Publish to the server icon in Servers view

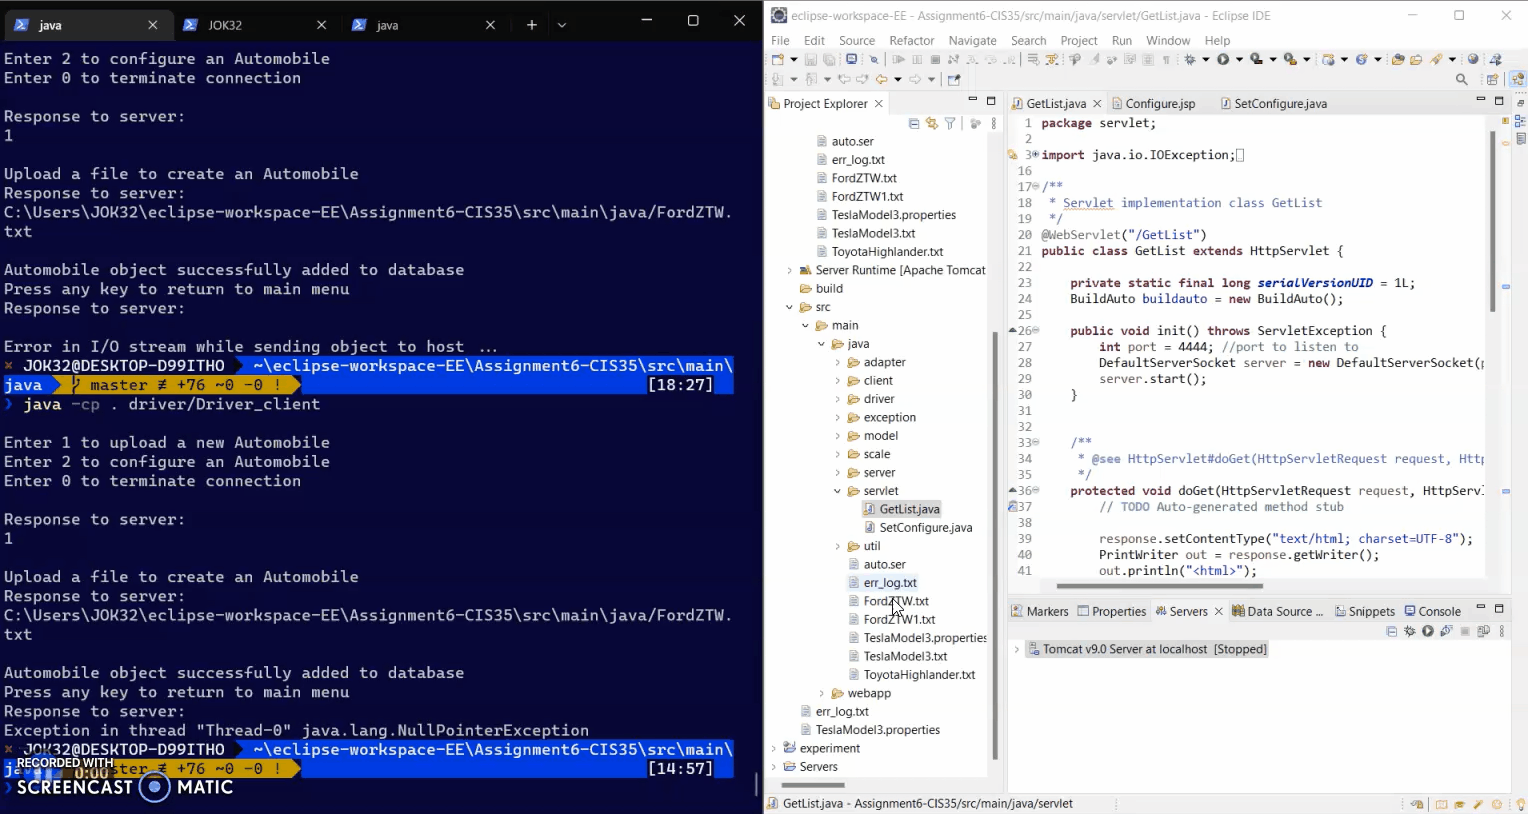pos(1483,631)
